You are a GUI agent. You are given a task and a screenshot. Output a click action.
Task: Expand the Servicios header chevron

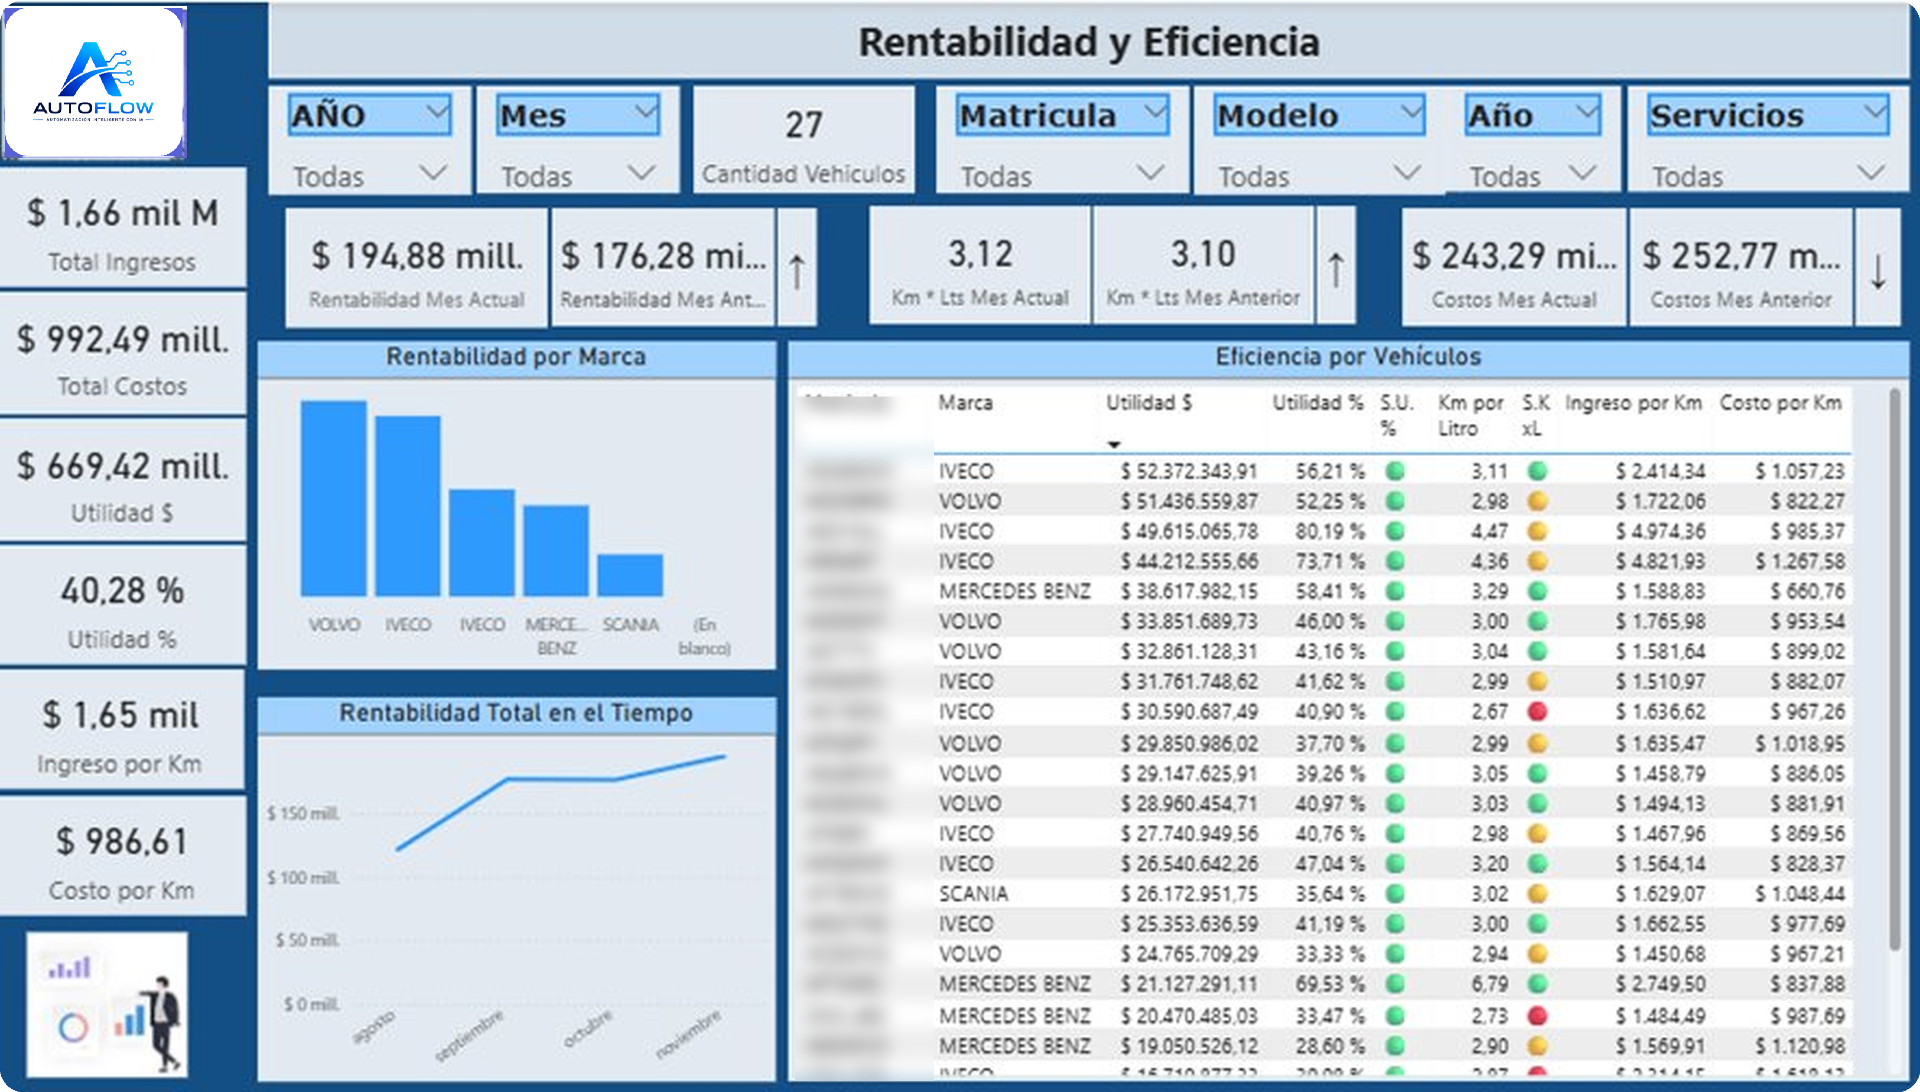1875,112
